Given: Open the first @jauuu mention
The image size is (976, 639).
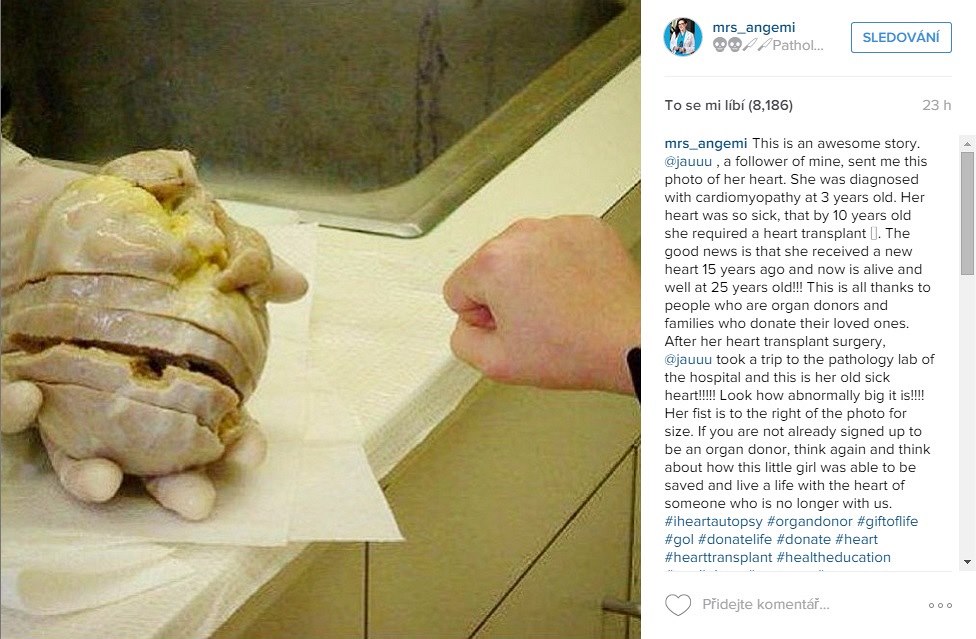Looking at the screenshot, I should pyautogui.click(x=688, y=162).
